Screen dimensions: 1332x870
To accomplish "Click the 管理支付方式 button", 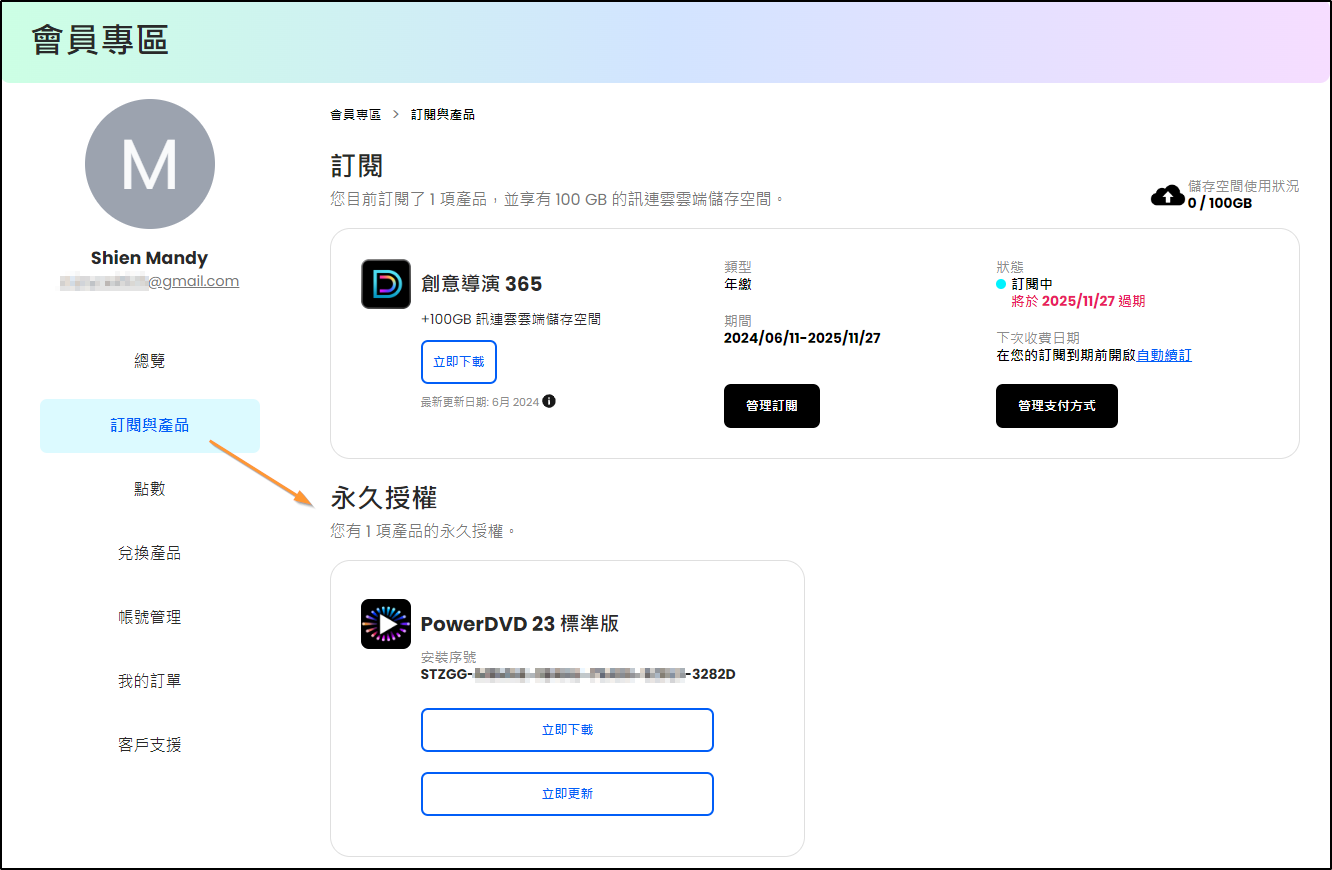I will pos(1057,406).
